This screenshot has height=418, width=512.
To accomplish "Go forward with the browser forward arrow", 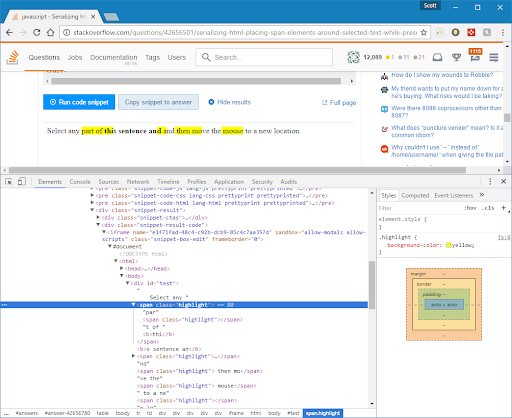I will 23,32.
